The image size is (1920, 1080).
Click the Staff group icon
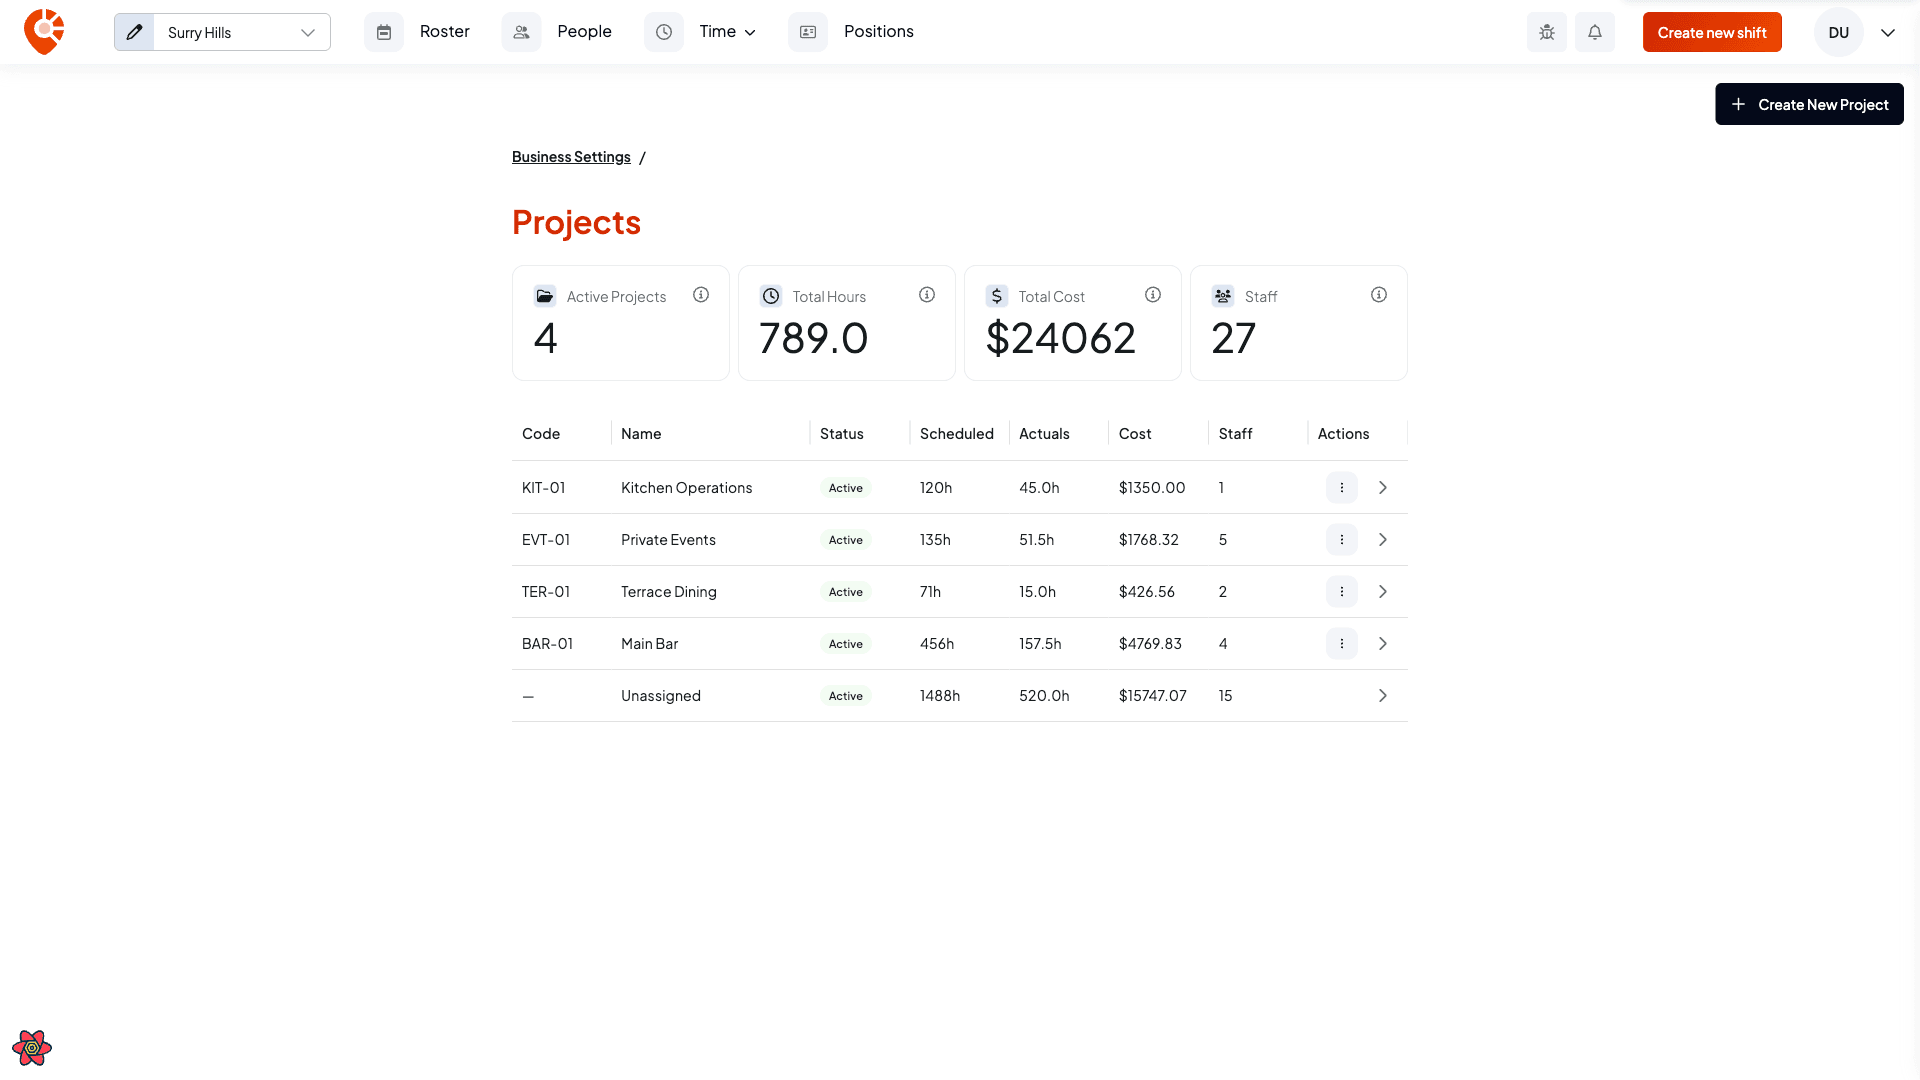click(x=1223, y=296)
